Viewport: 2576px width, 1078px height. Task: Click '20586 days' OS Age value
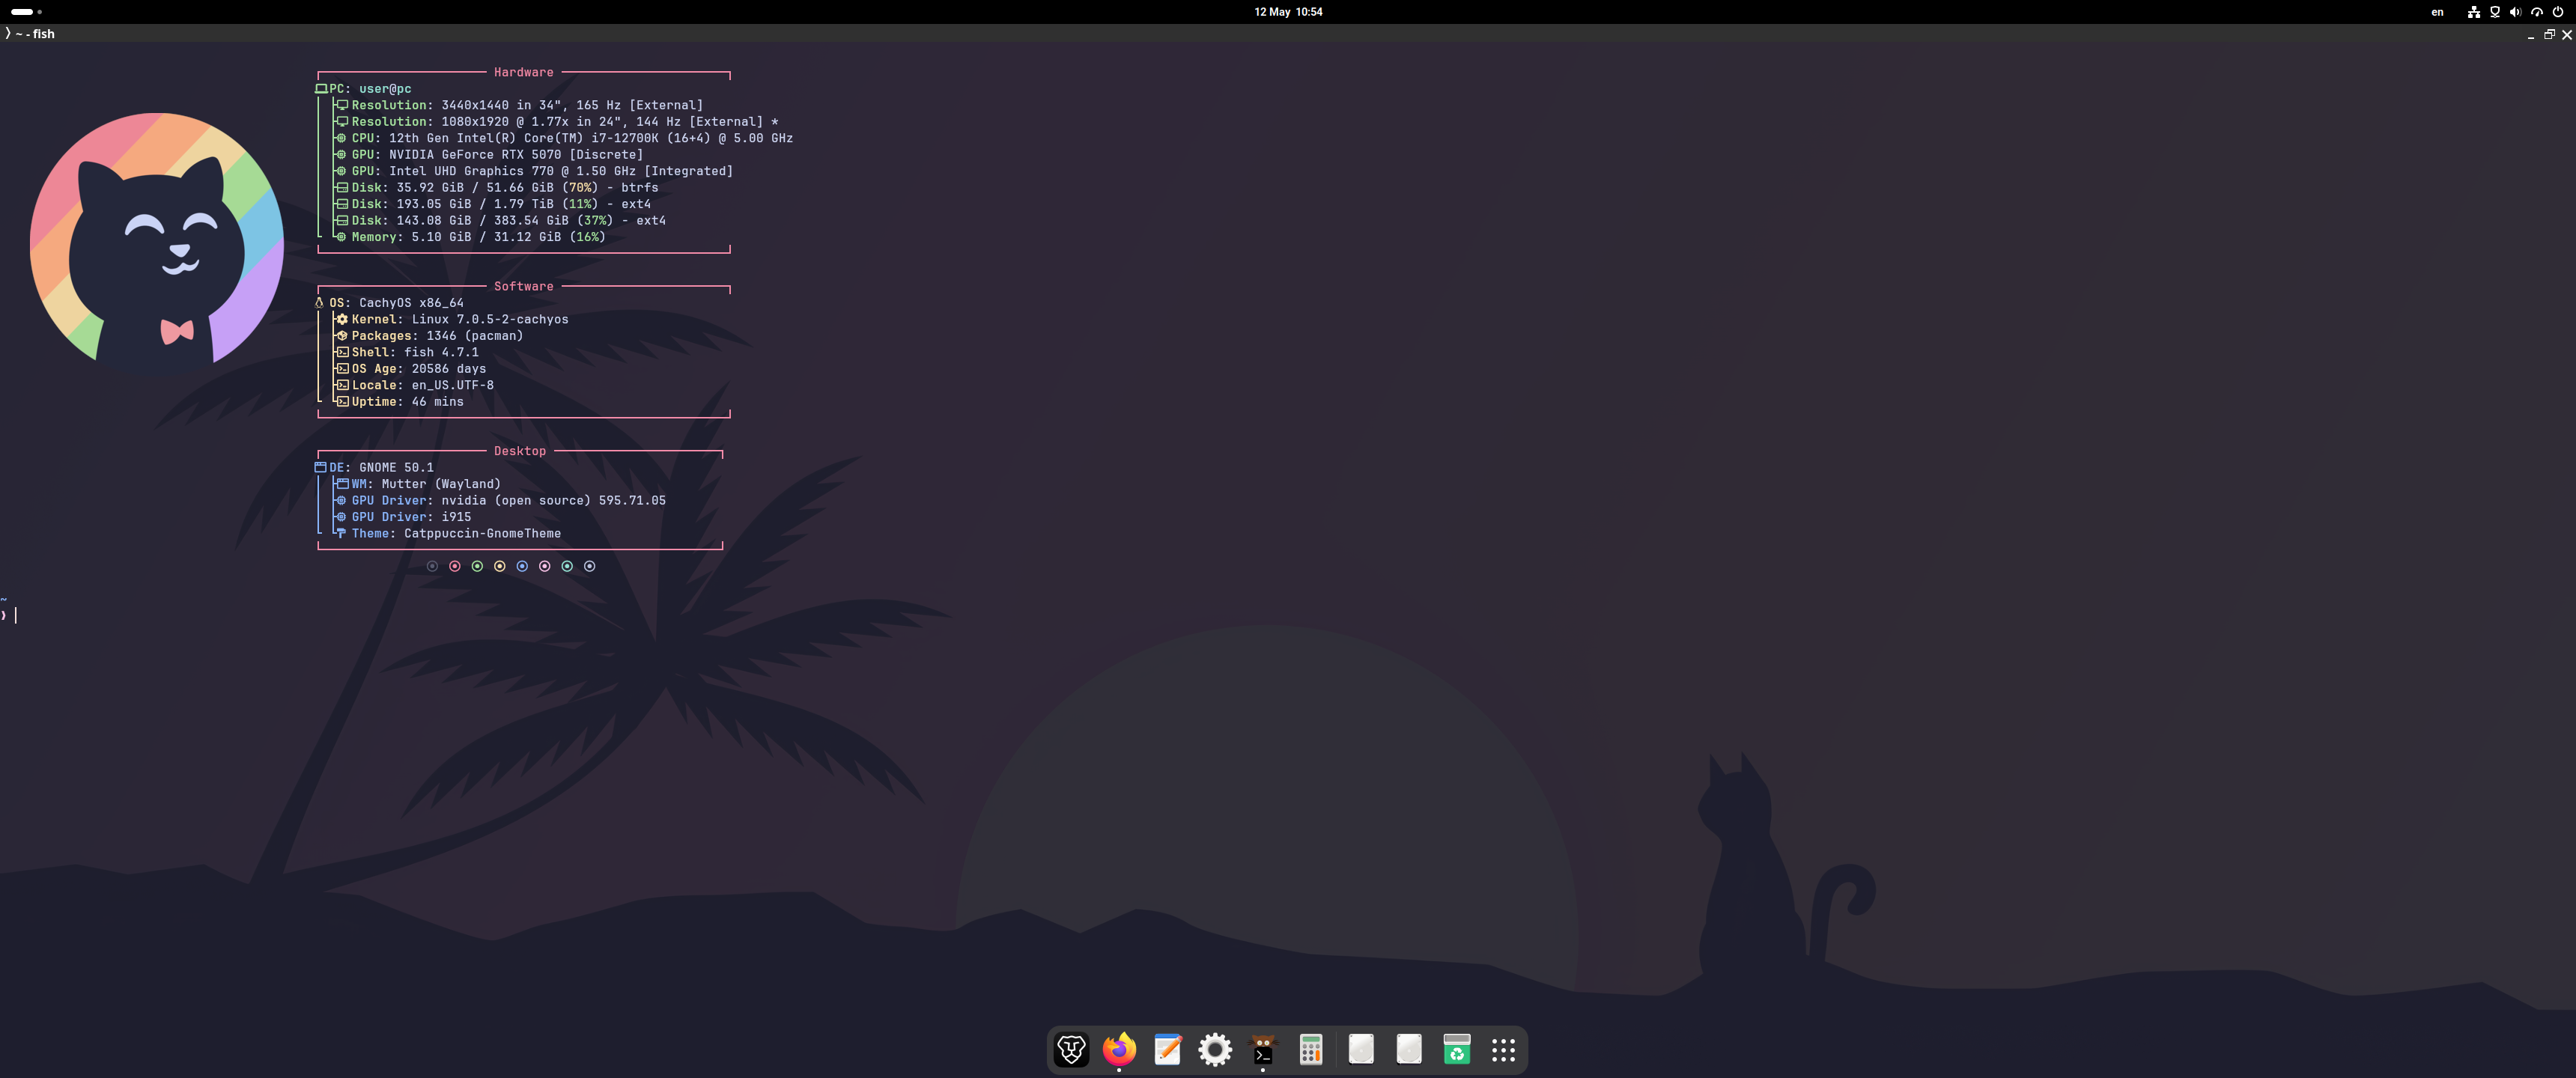449,369
